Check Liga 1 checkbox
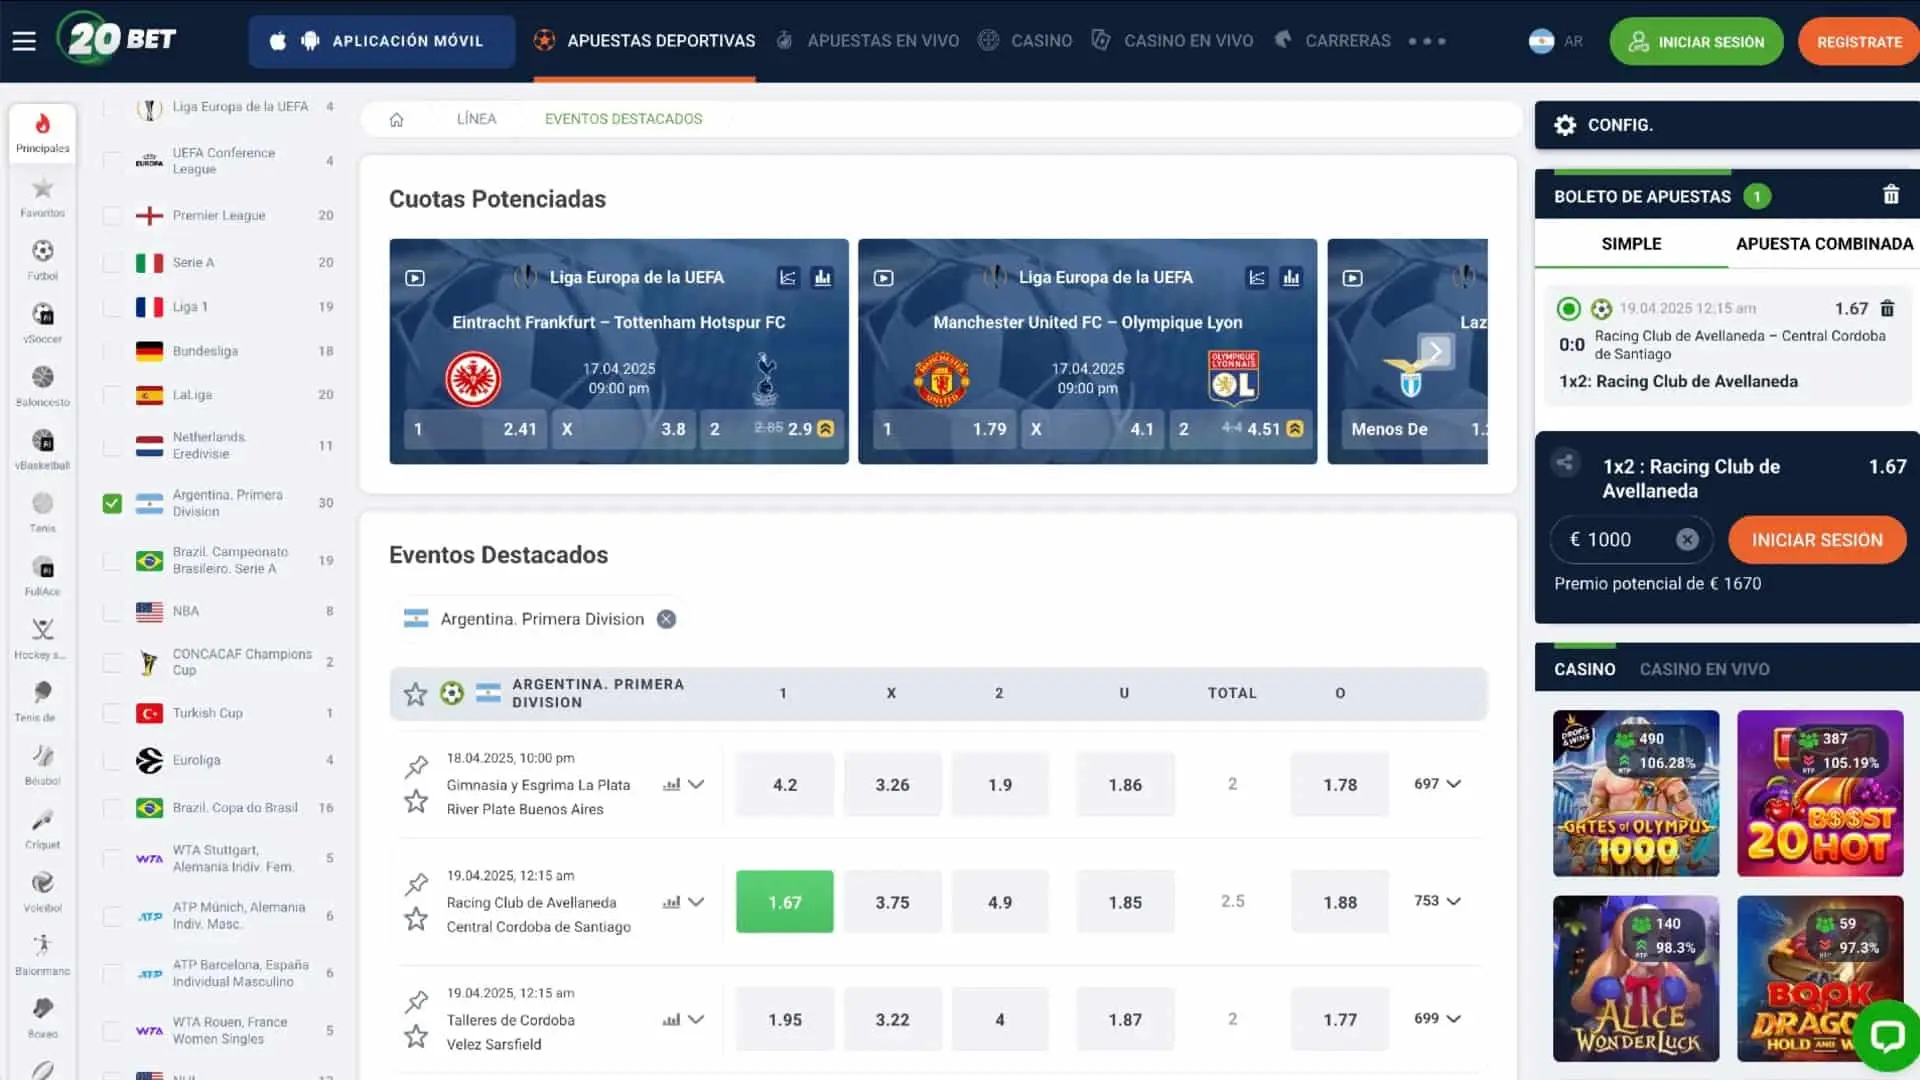The width and height of the screenshot is (1920, 1080). tap(112, 307)
